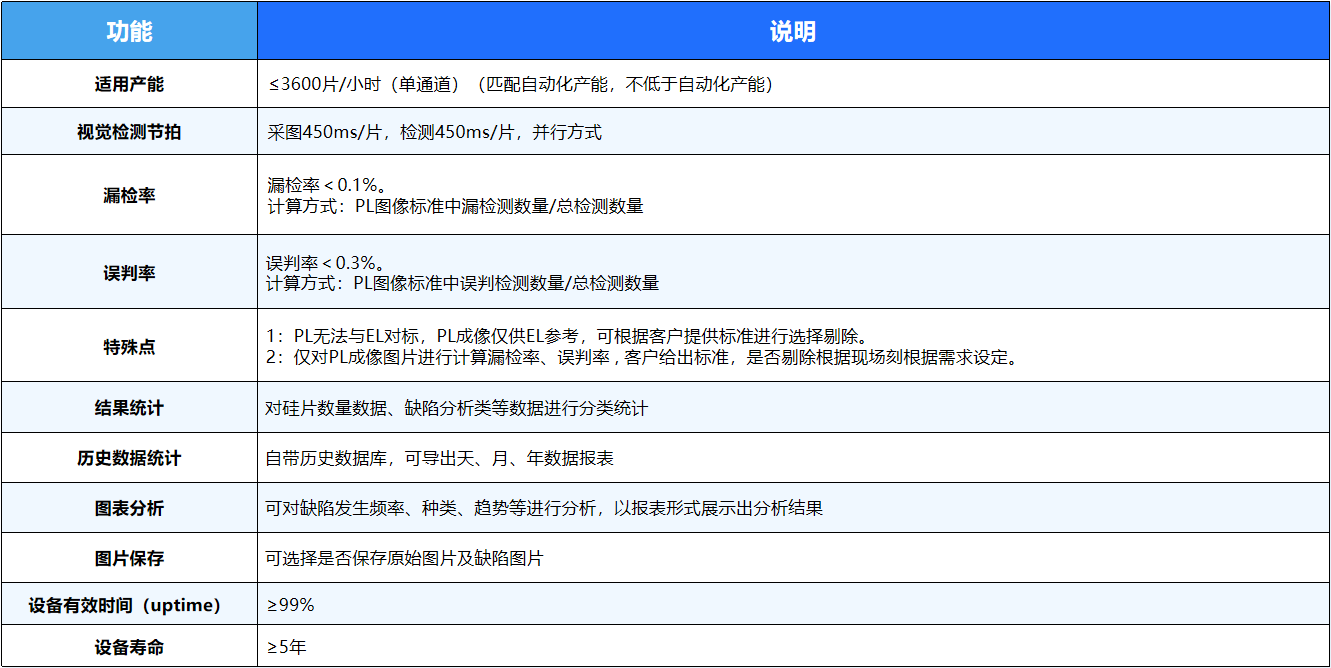Select the 设备寿命 row label
Screen dimensions: 1331x668
point(129,647)
